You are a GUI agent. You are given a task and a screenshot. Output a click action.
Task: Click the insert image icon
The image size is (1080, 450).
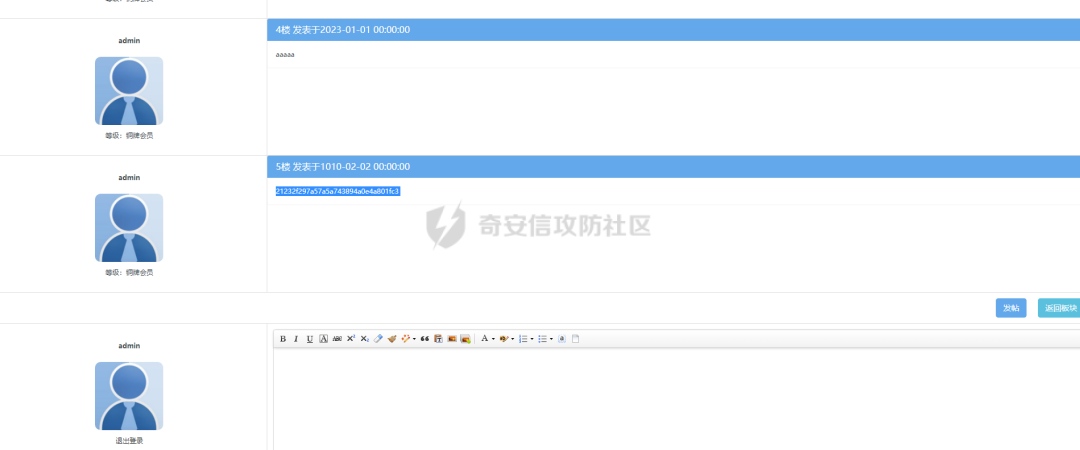coord(452,339)
